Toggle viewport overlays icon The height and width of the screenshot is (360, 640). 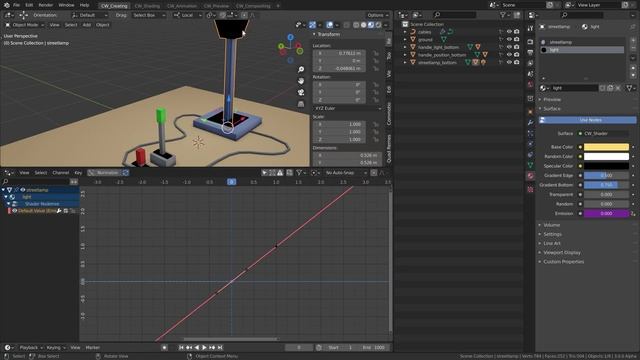(329, 25)
